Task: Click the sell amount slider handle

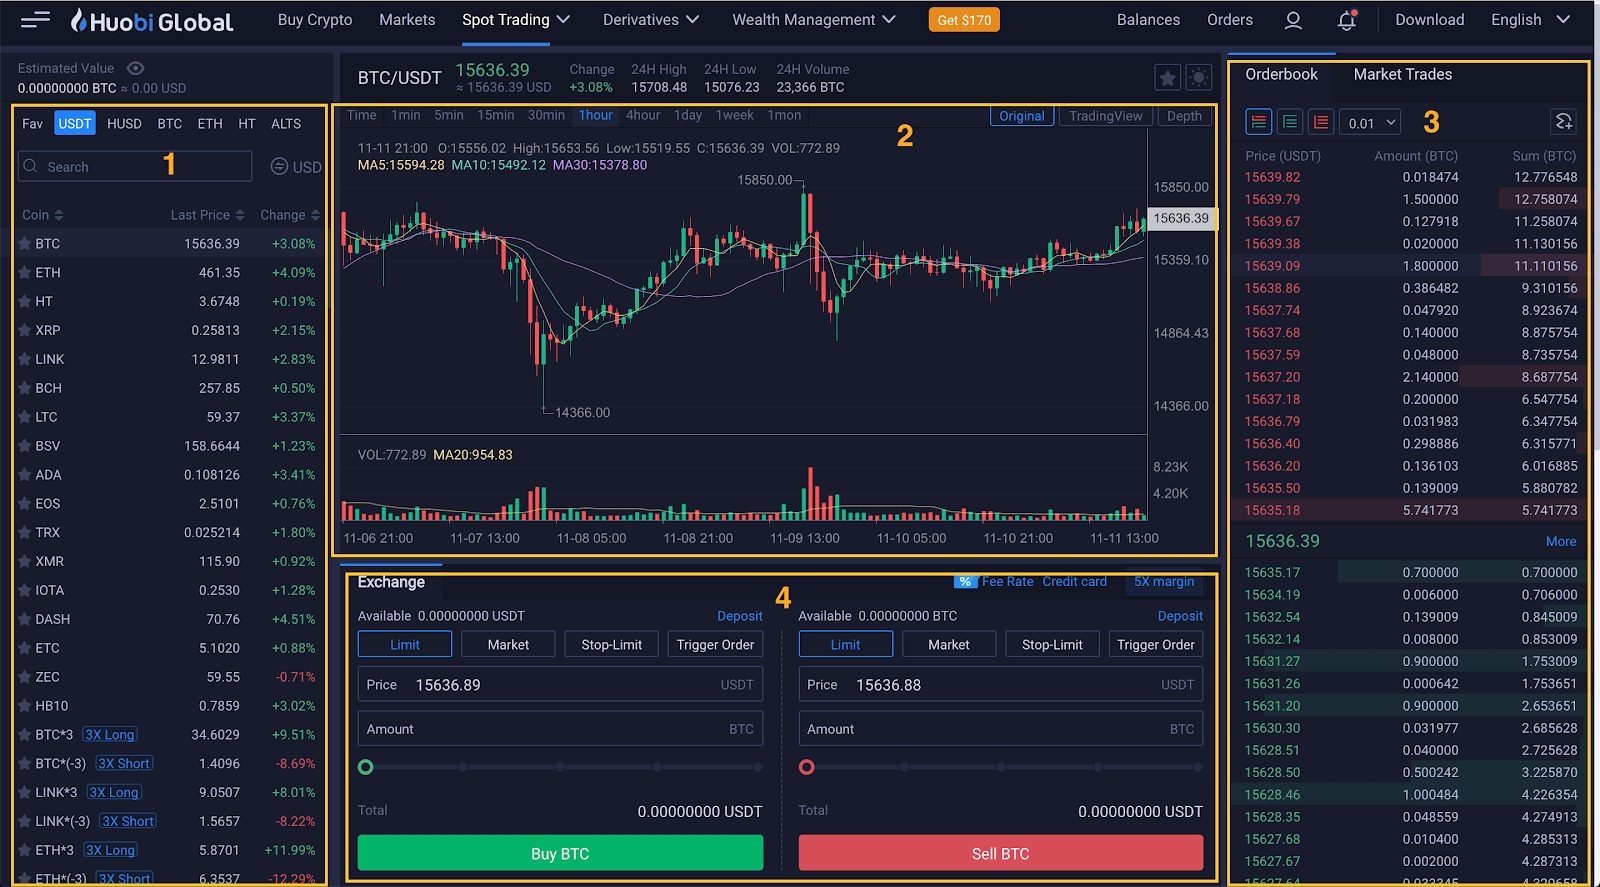Action: coord(807,767)
